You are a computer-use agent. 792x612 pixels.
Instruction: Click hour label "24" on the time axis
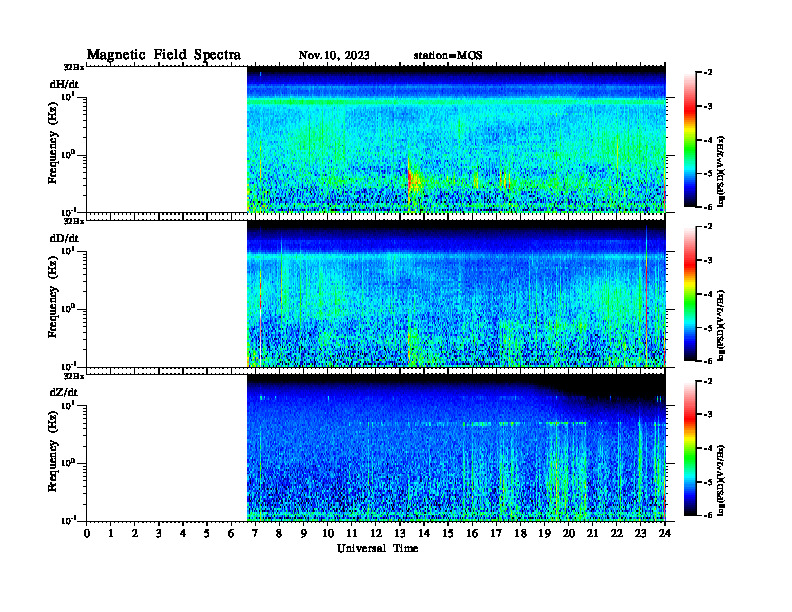click(665, 534)
